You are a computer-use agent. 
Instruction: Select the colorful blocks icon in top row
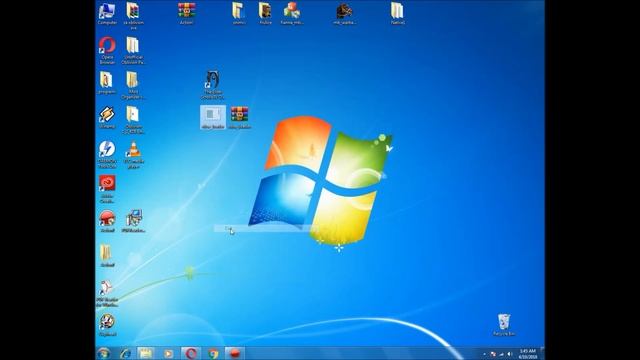point(292,14)
